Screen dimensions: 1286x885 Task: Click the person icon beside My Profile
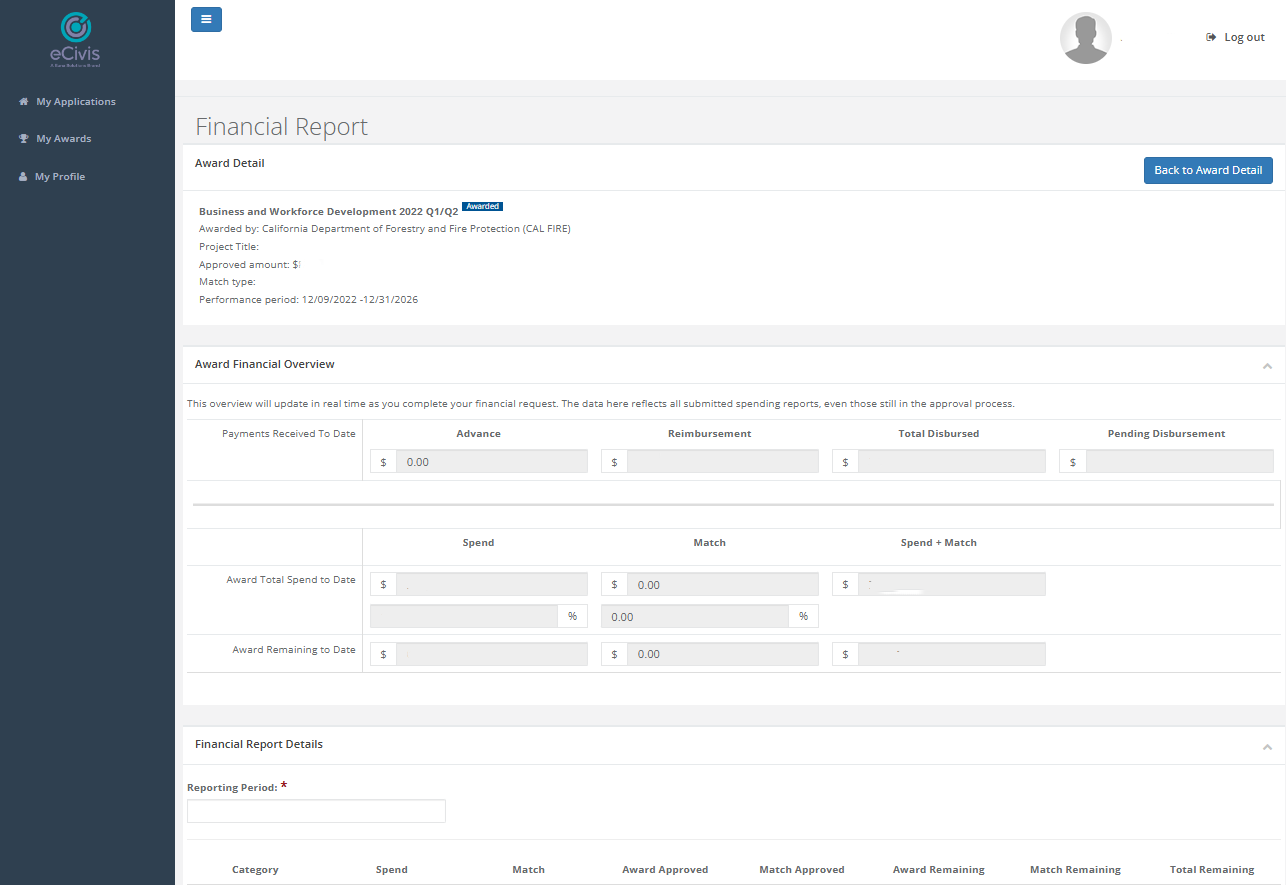coord(23,177)
